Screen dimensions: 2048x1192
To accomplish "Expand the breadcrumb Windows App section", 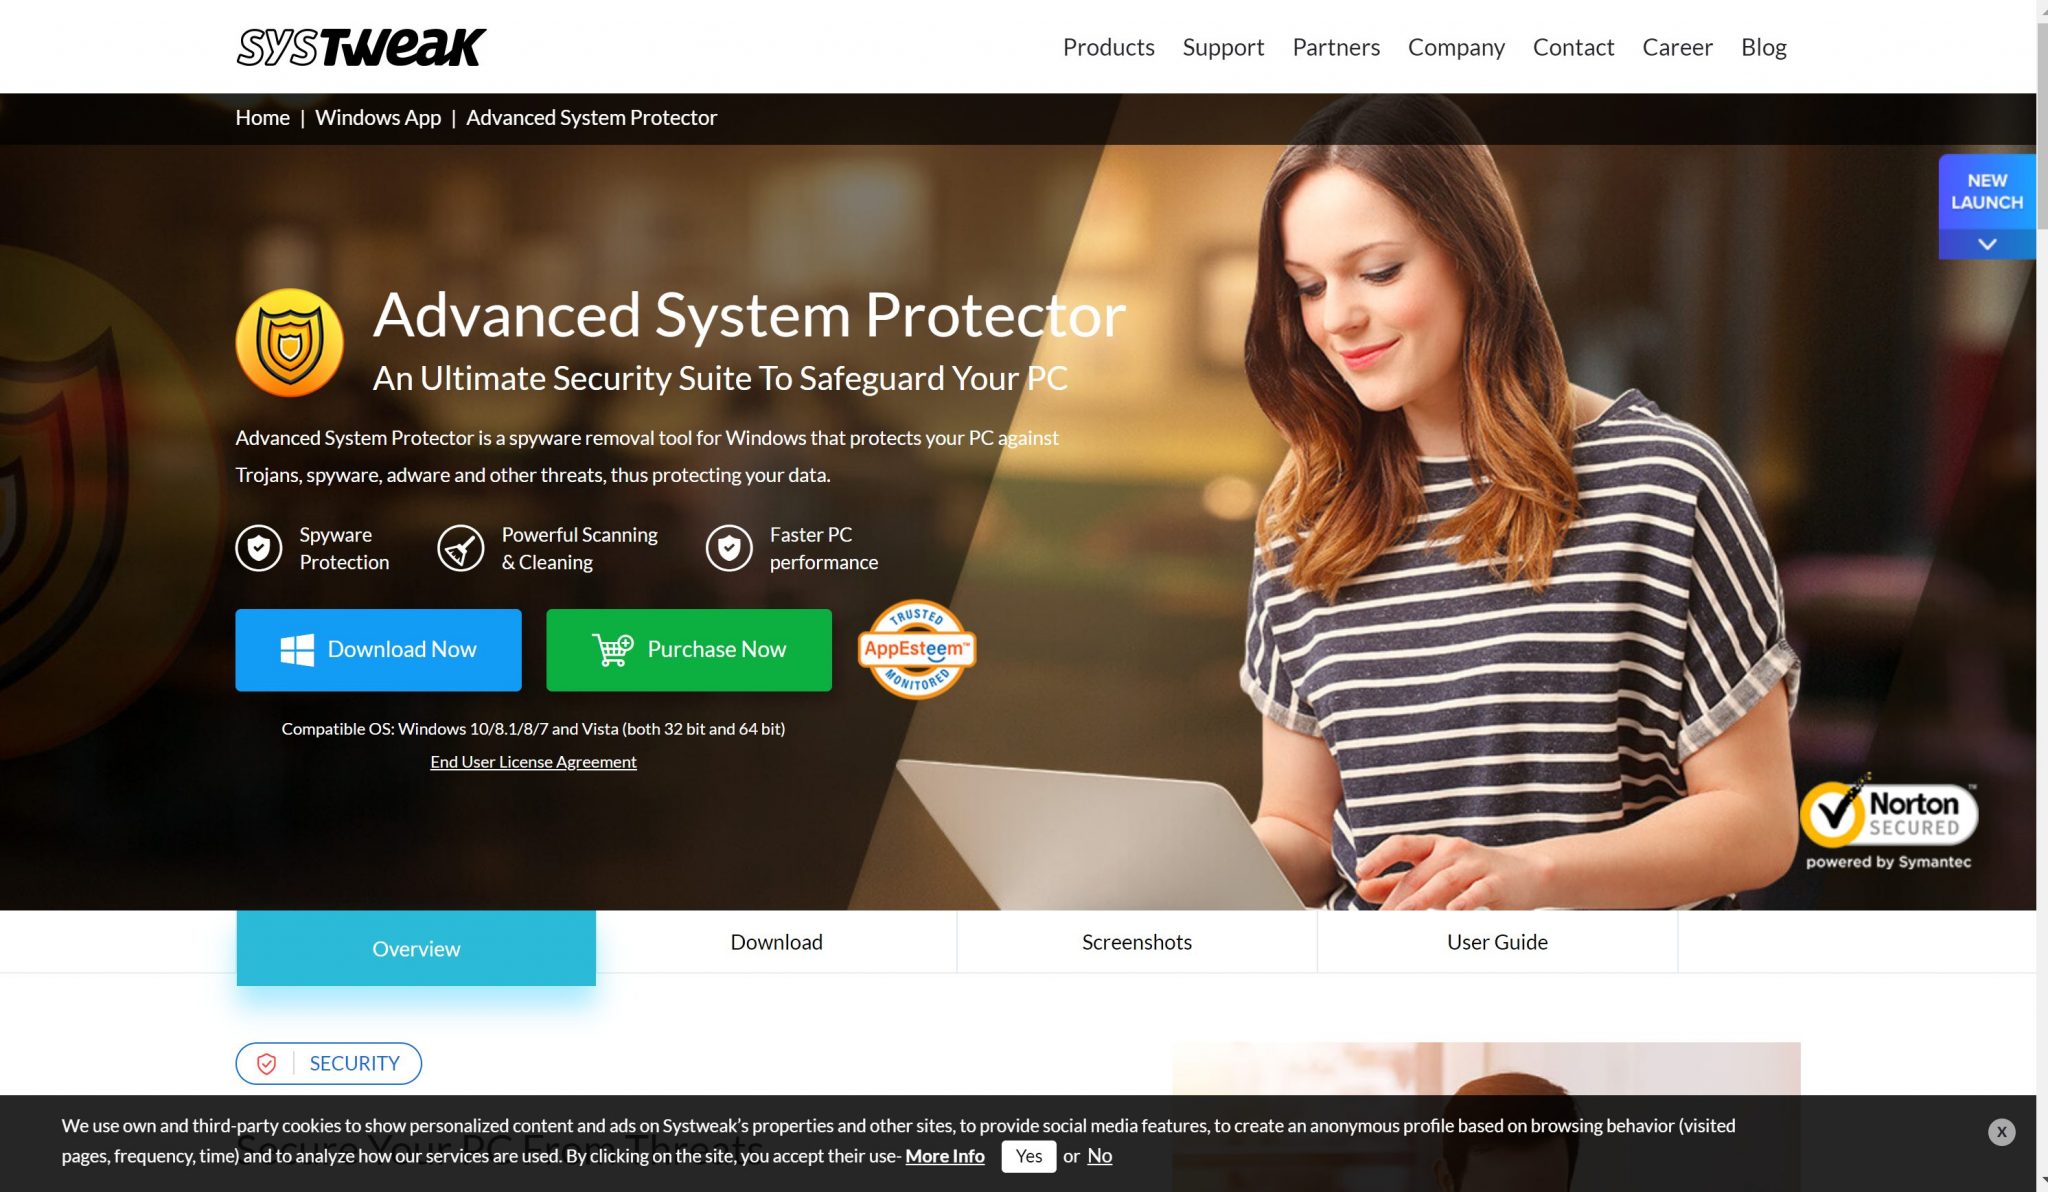I will point(377,118).
